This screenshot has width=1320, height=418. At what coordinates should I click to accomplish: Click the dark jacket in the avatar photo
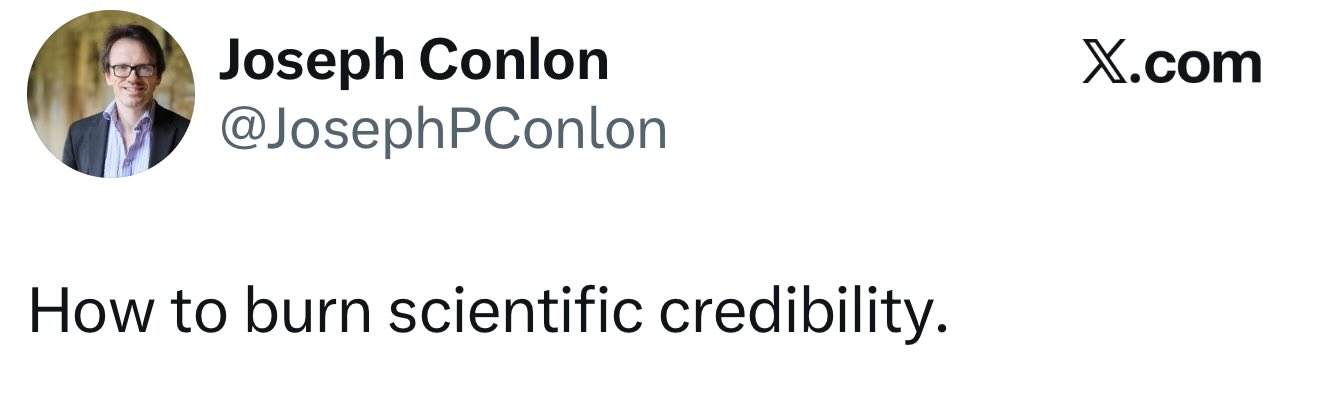tap(85, 145)
